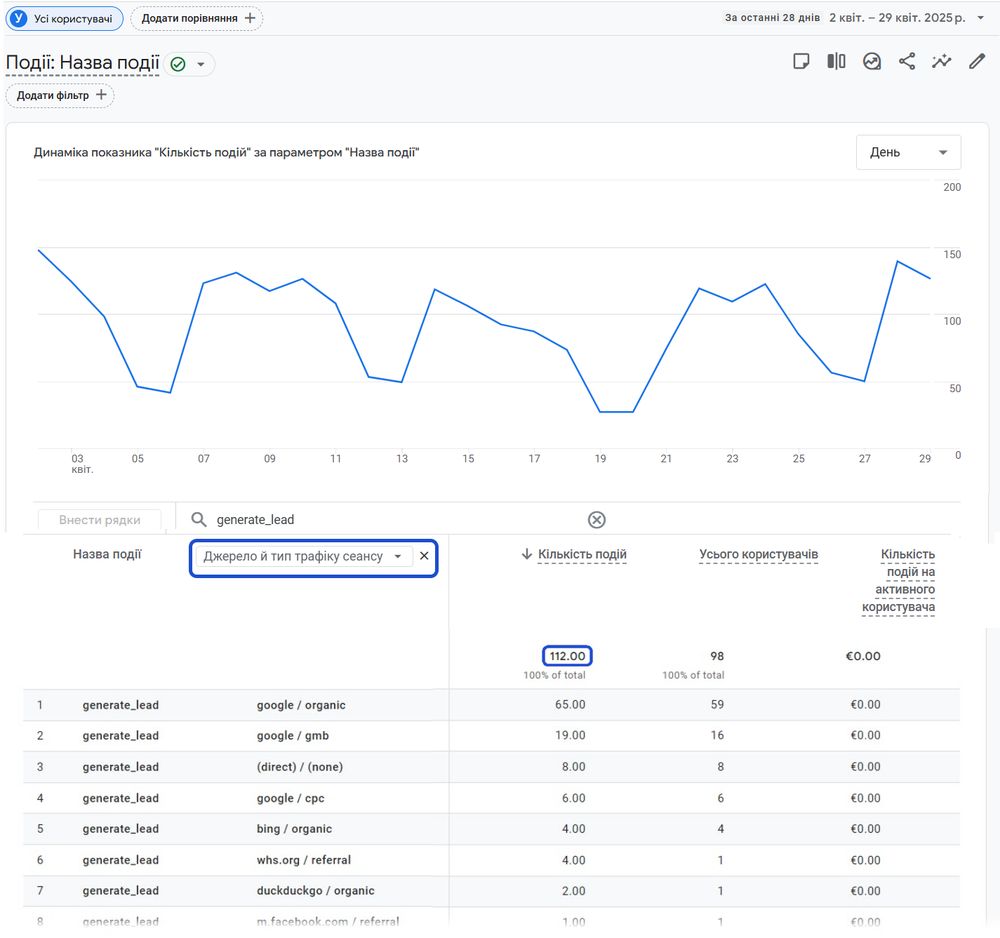Image resolution: width=1000 pixels, height=938 pixels.
Task: Click the За останні 28 днів label
Action: [x=772, y=18]
